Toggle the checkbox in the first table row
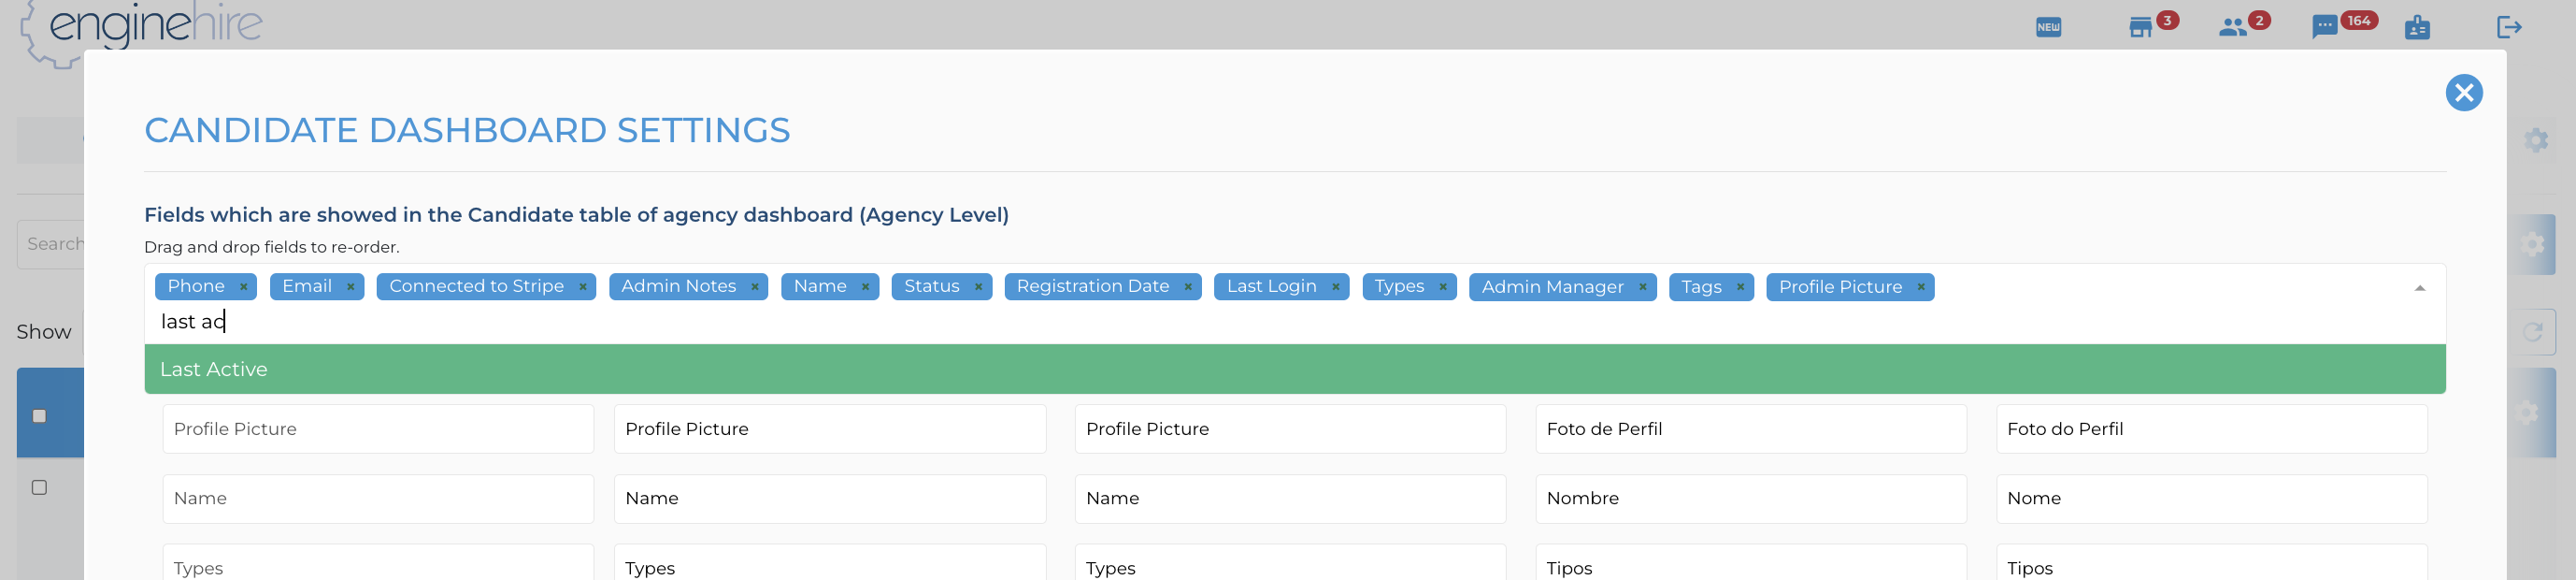The height and width of the screenshot is (580, 2576). [x=39, y=488]
